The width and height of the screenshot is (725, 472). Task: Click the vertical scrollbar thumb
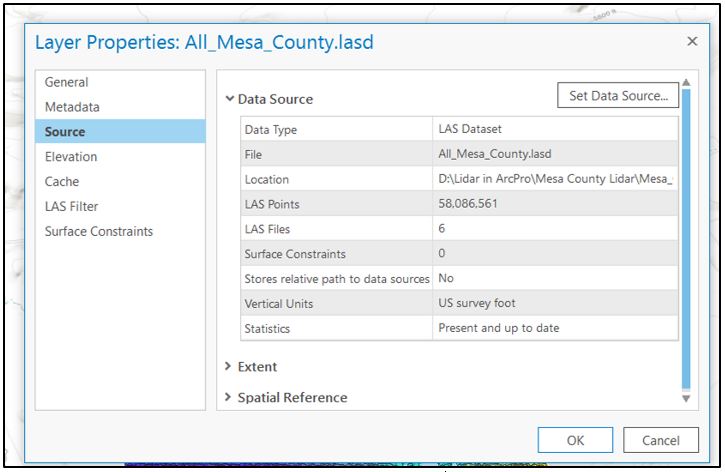coord(686,239)
